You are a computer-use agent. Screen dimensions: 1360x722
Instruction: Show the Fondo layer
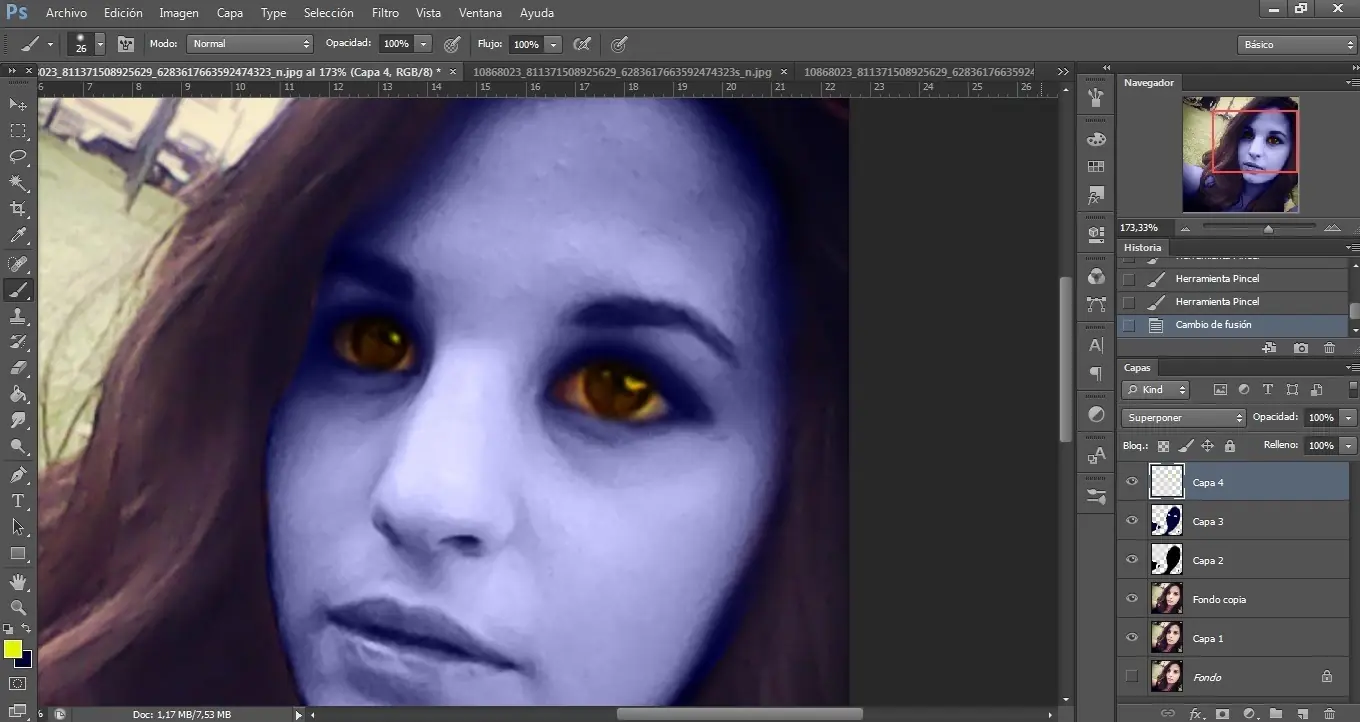pyautogui.click(x=1132, y=677)
